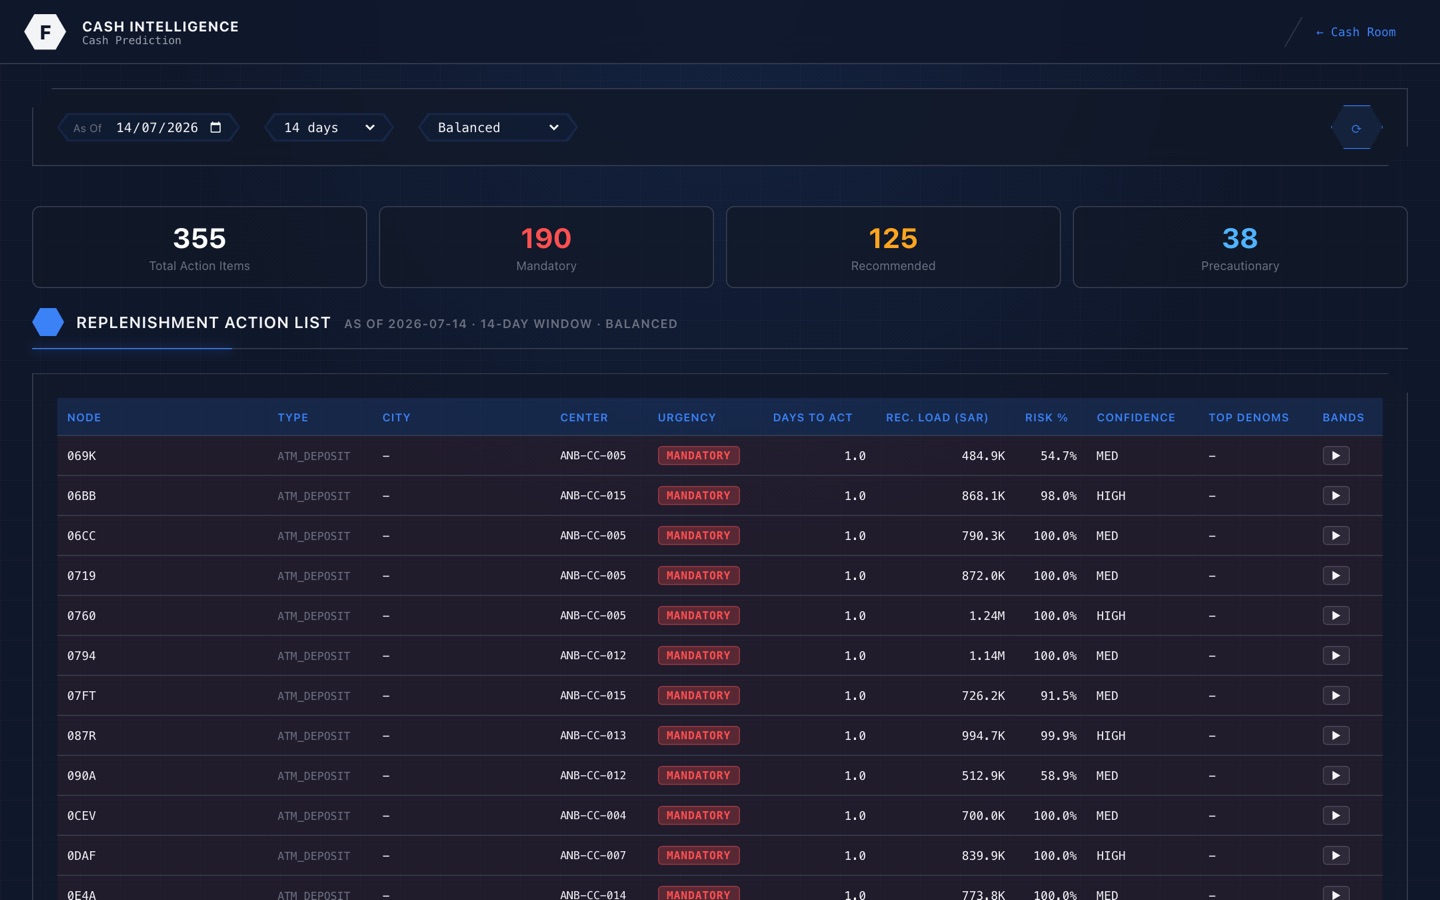Click the MANDATORY badge for node 0760
1440x900 pixels.
pos(699,616)
